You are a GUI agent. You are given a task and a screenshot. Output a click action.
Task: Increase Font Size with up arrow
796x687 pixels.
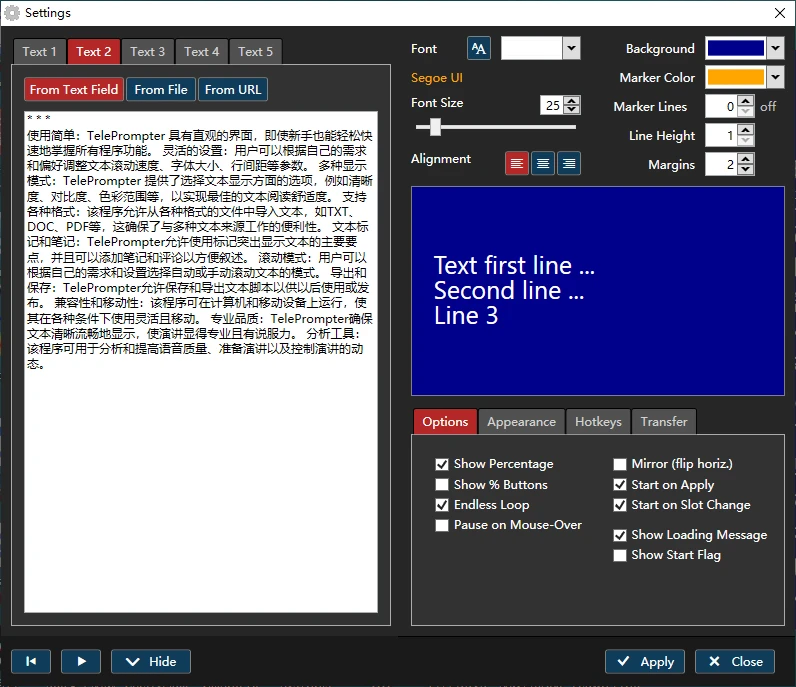(x=572, y=101)
